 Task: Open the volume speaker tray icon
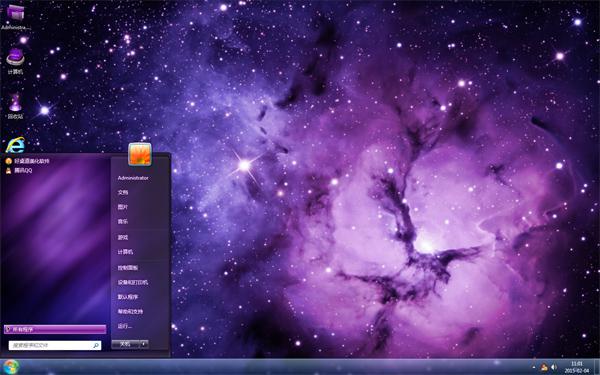tap(553, 368)
